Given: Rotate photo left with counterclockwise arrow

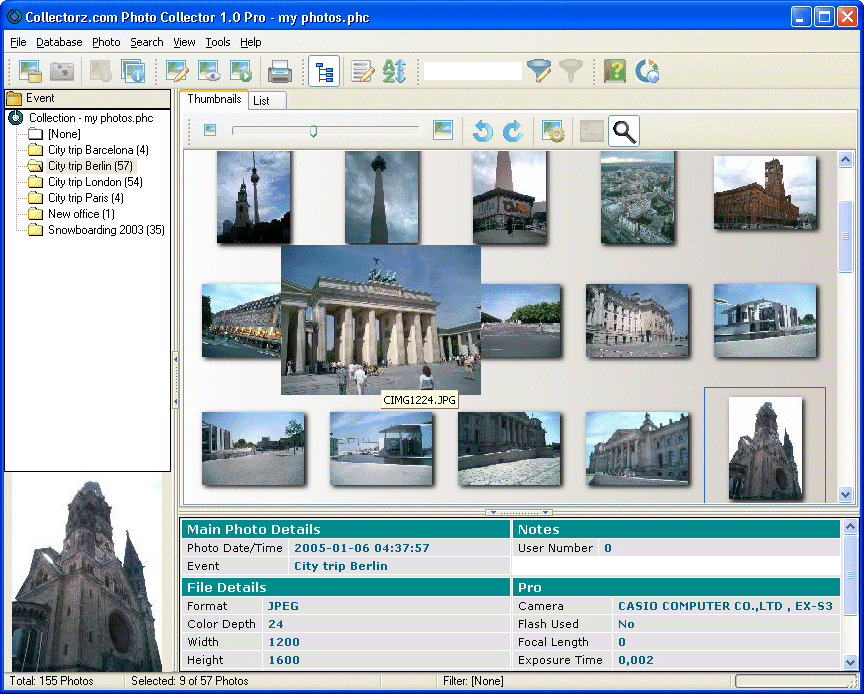Looking at the screenshot, I should pos(483,131).
